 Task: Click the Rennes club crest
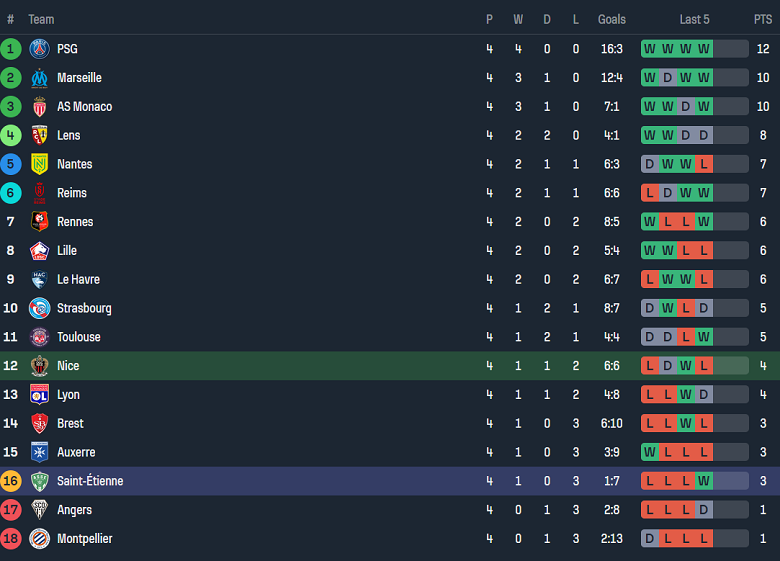tap(39, 222)
